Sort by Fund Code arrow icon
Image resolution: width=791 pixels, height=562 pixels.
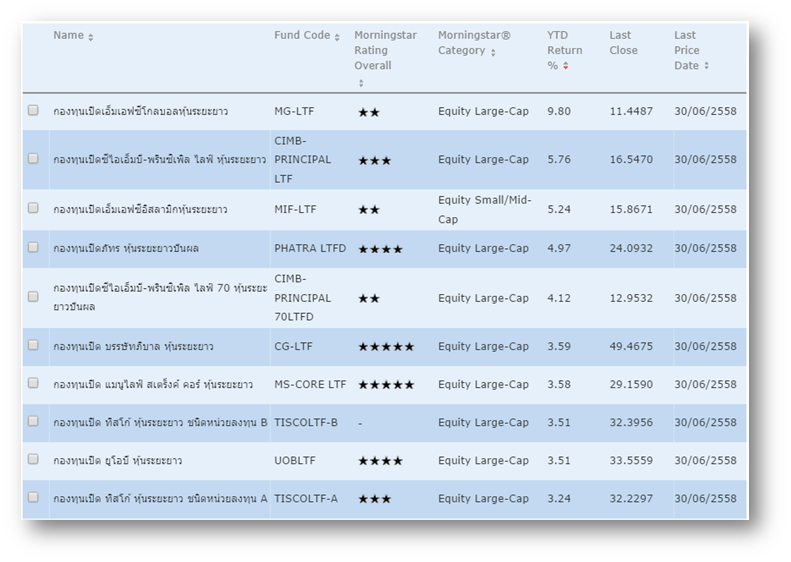click(x=337, y=37)
